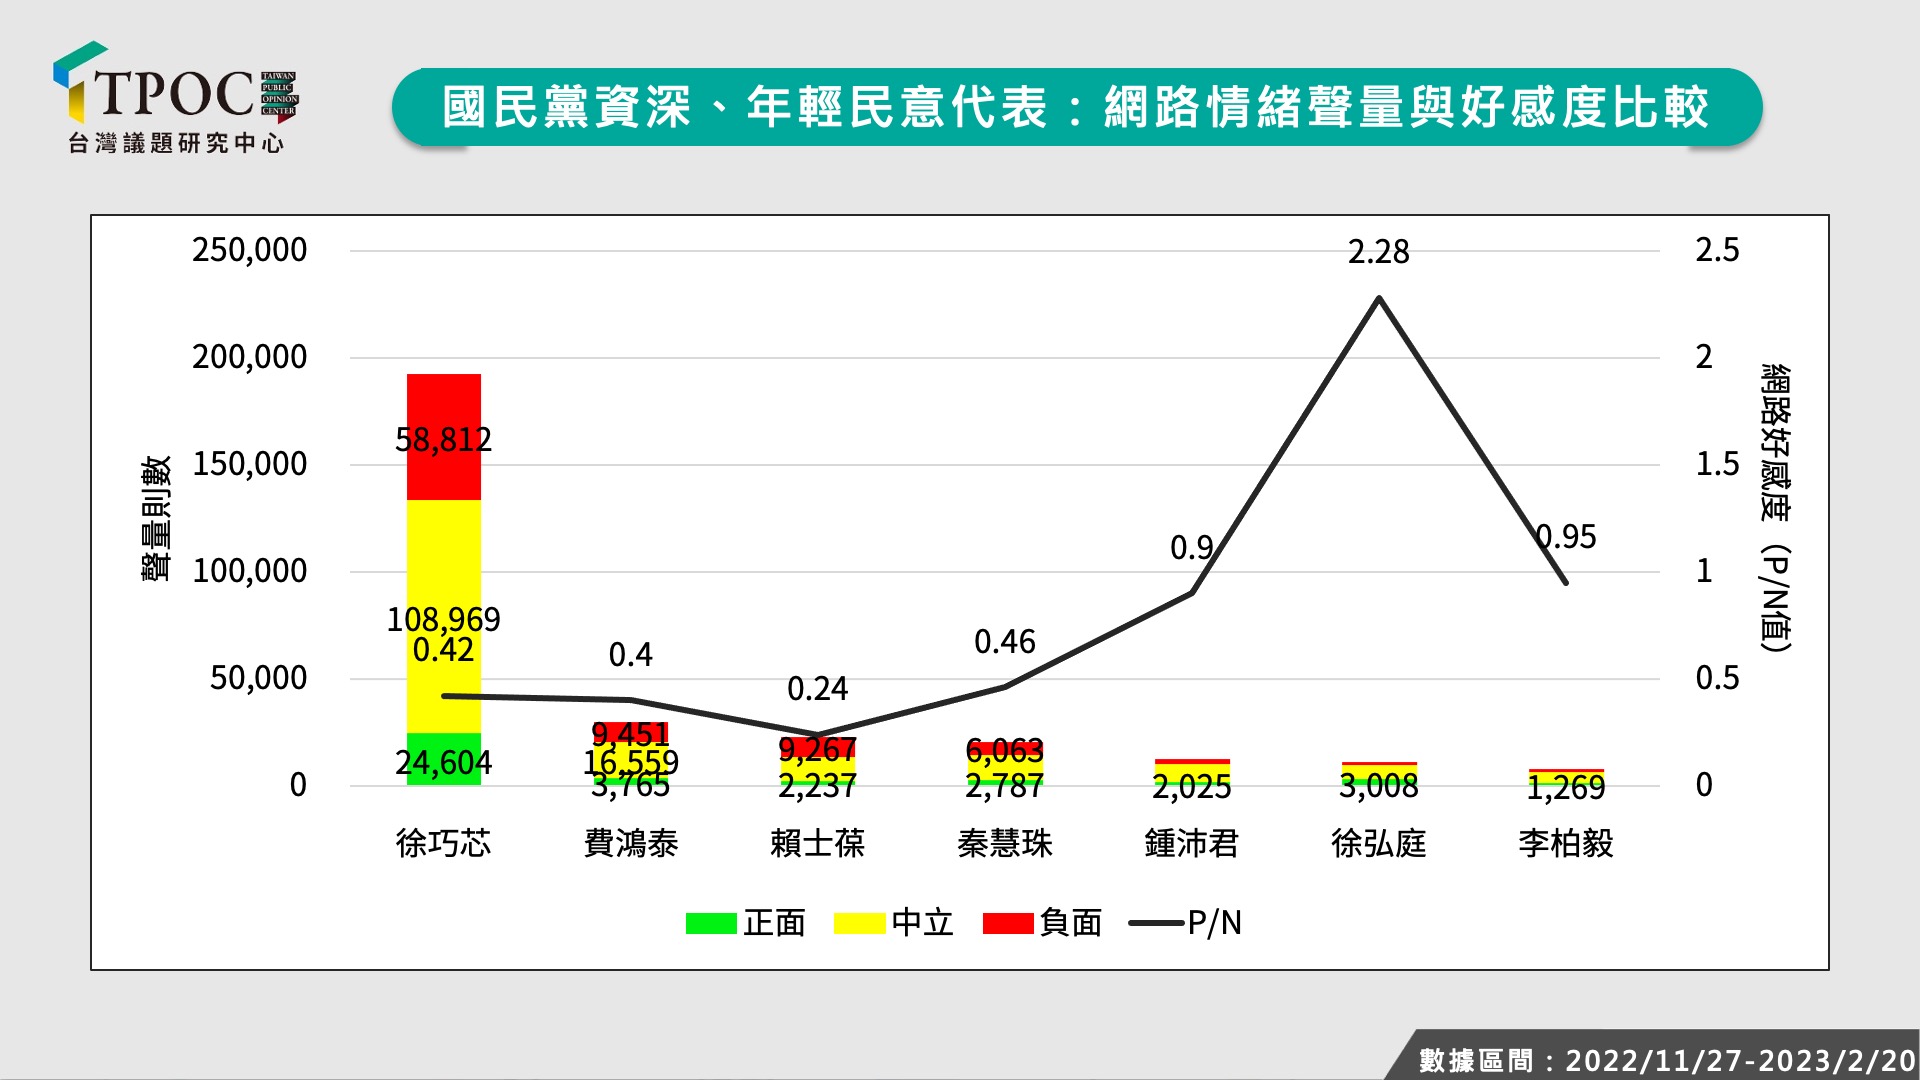
Task: Click the 徐巧芯 axis label
Action: [x=444, y=843]
